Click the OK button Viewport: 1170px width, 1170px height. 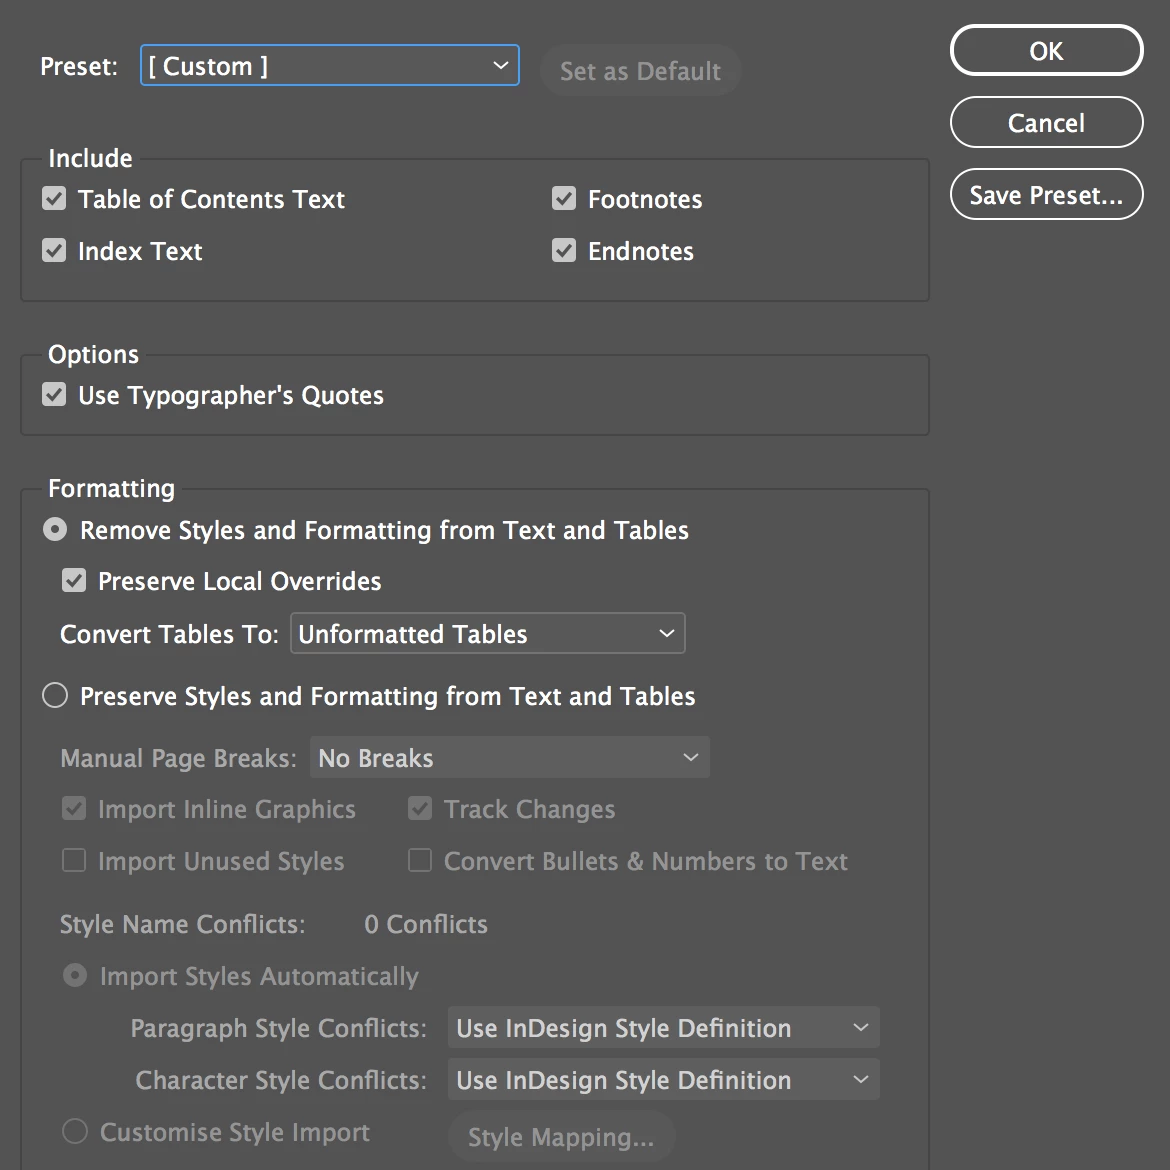(x=1046, y=51)
